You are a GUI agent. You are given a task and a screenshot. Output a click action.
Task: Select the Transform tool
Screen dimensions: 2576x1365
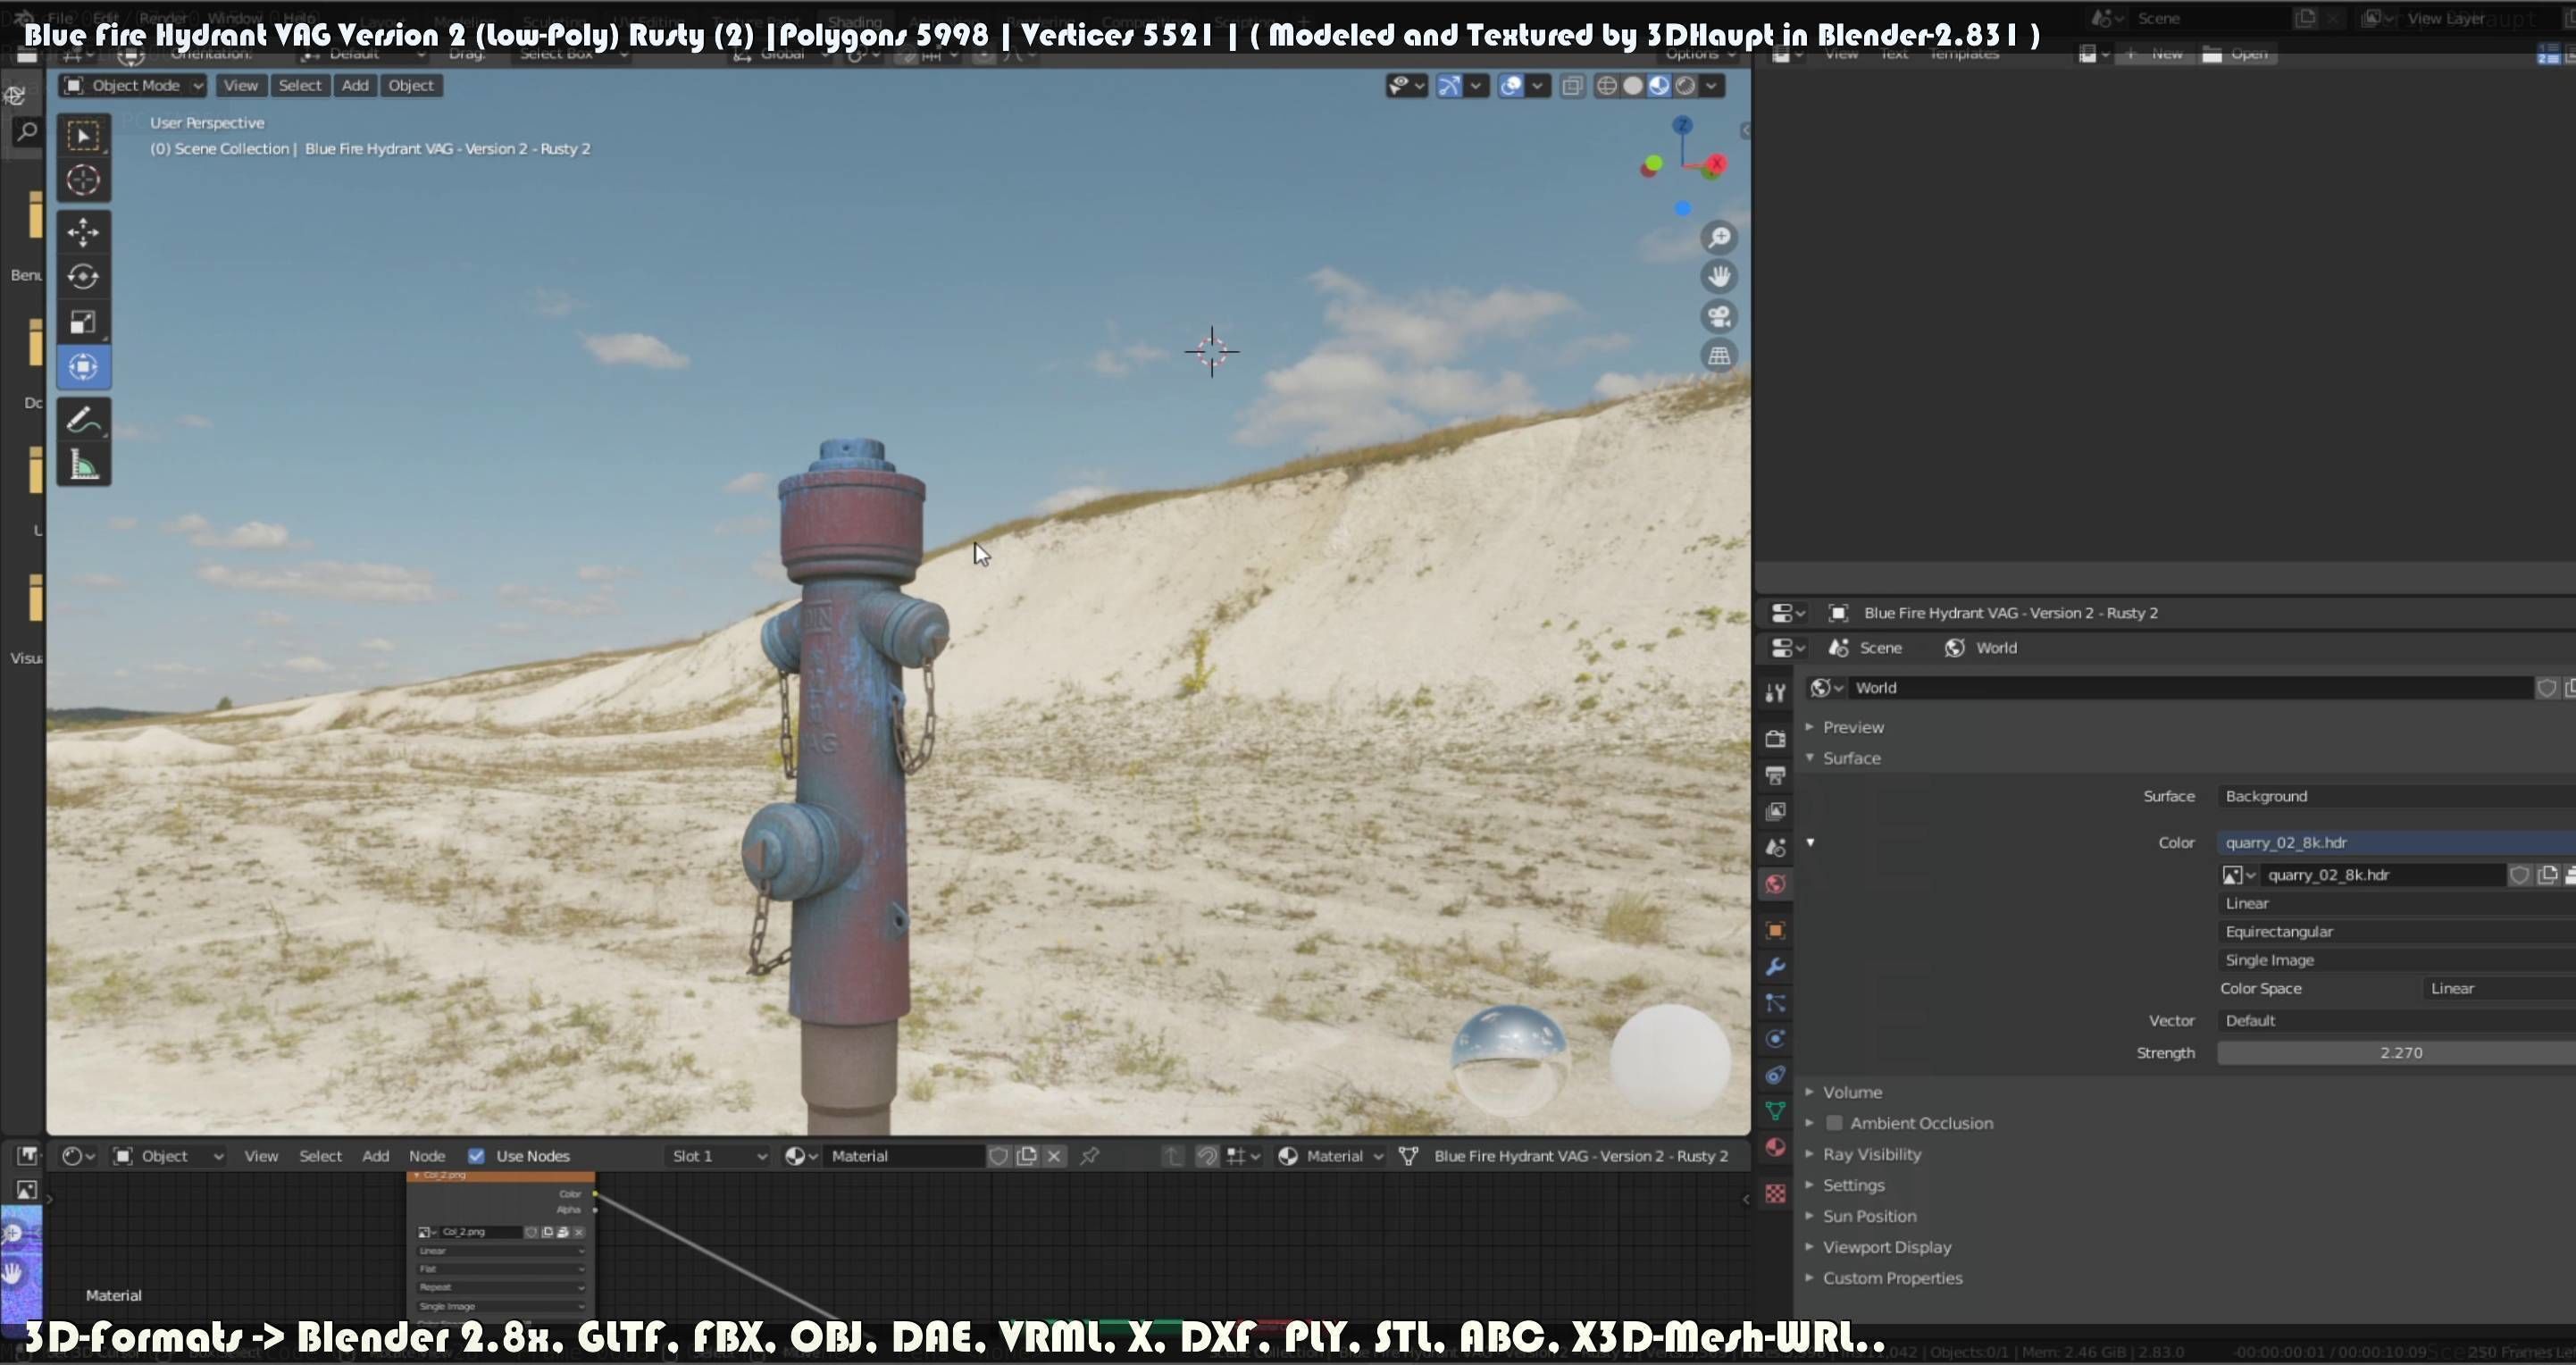(x=84, y=366)
